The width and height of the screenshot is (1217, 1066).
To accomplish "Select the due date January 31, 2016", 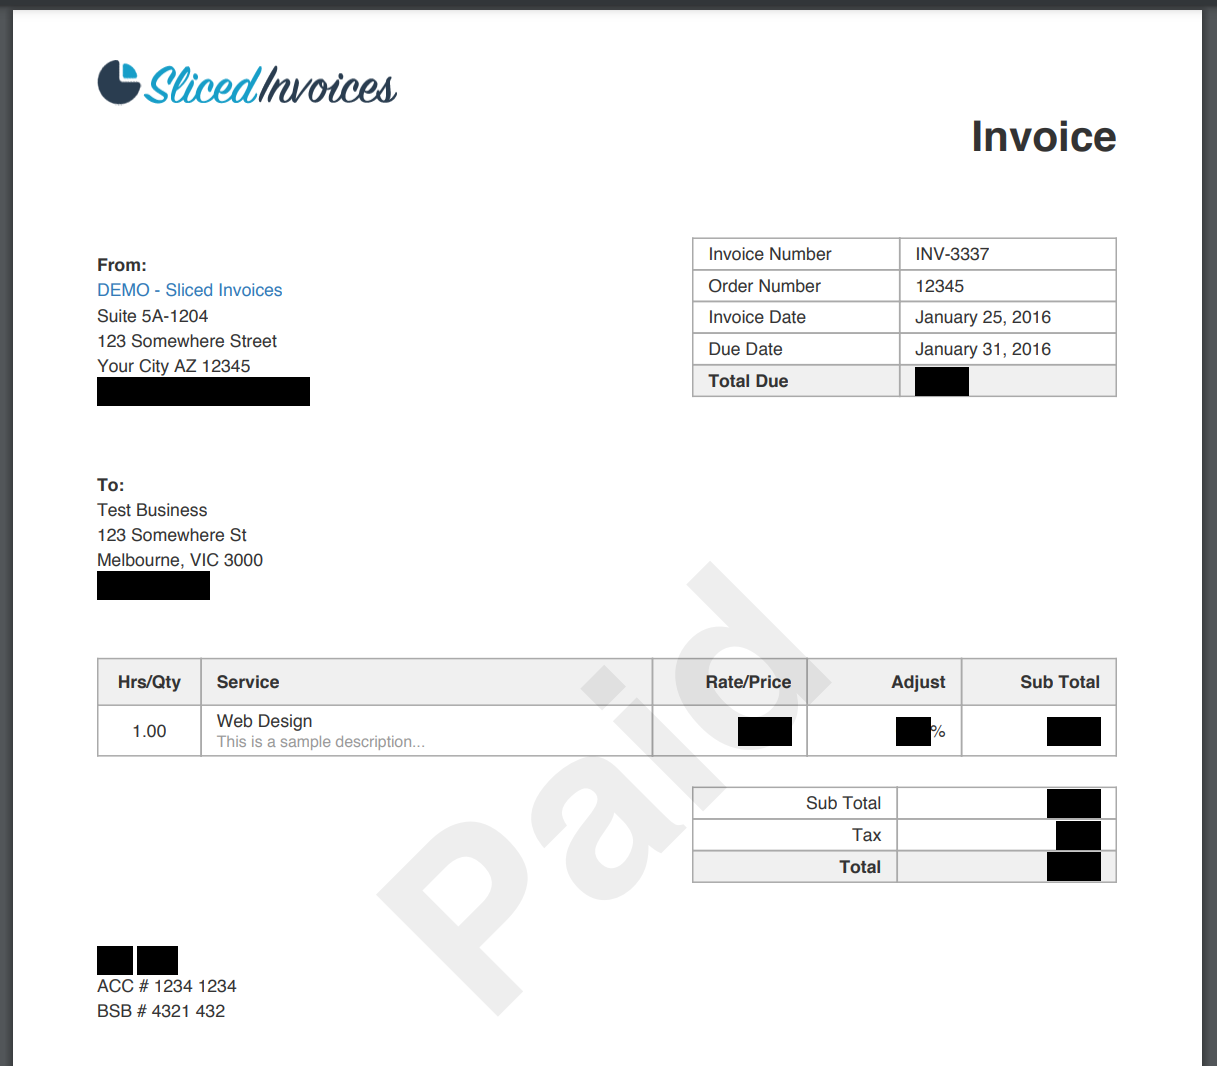I will tap(983, 349).
